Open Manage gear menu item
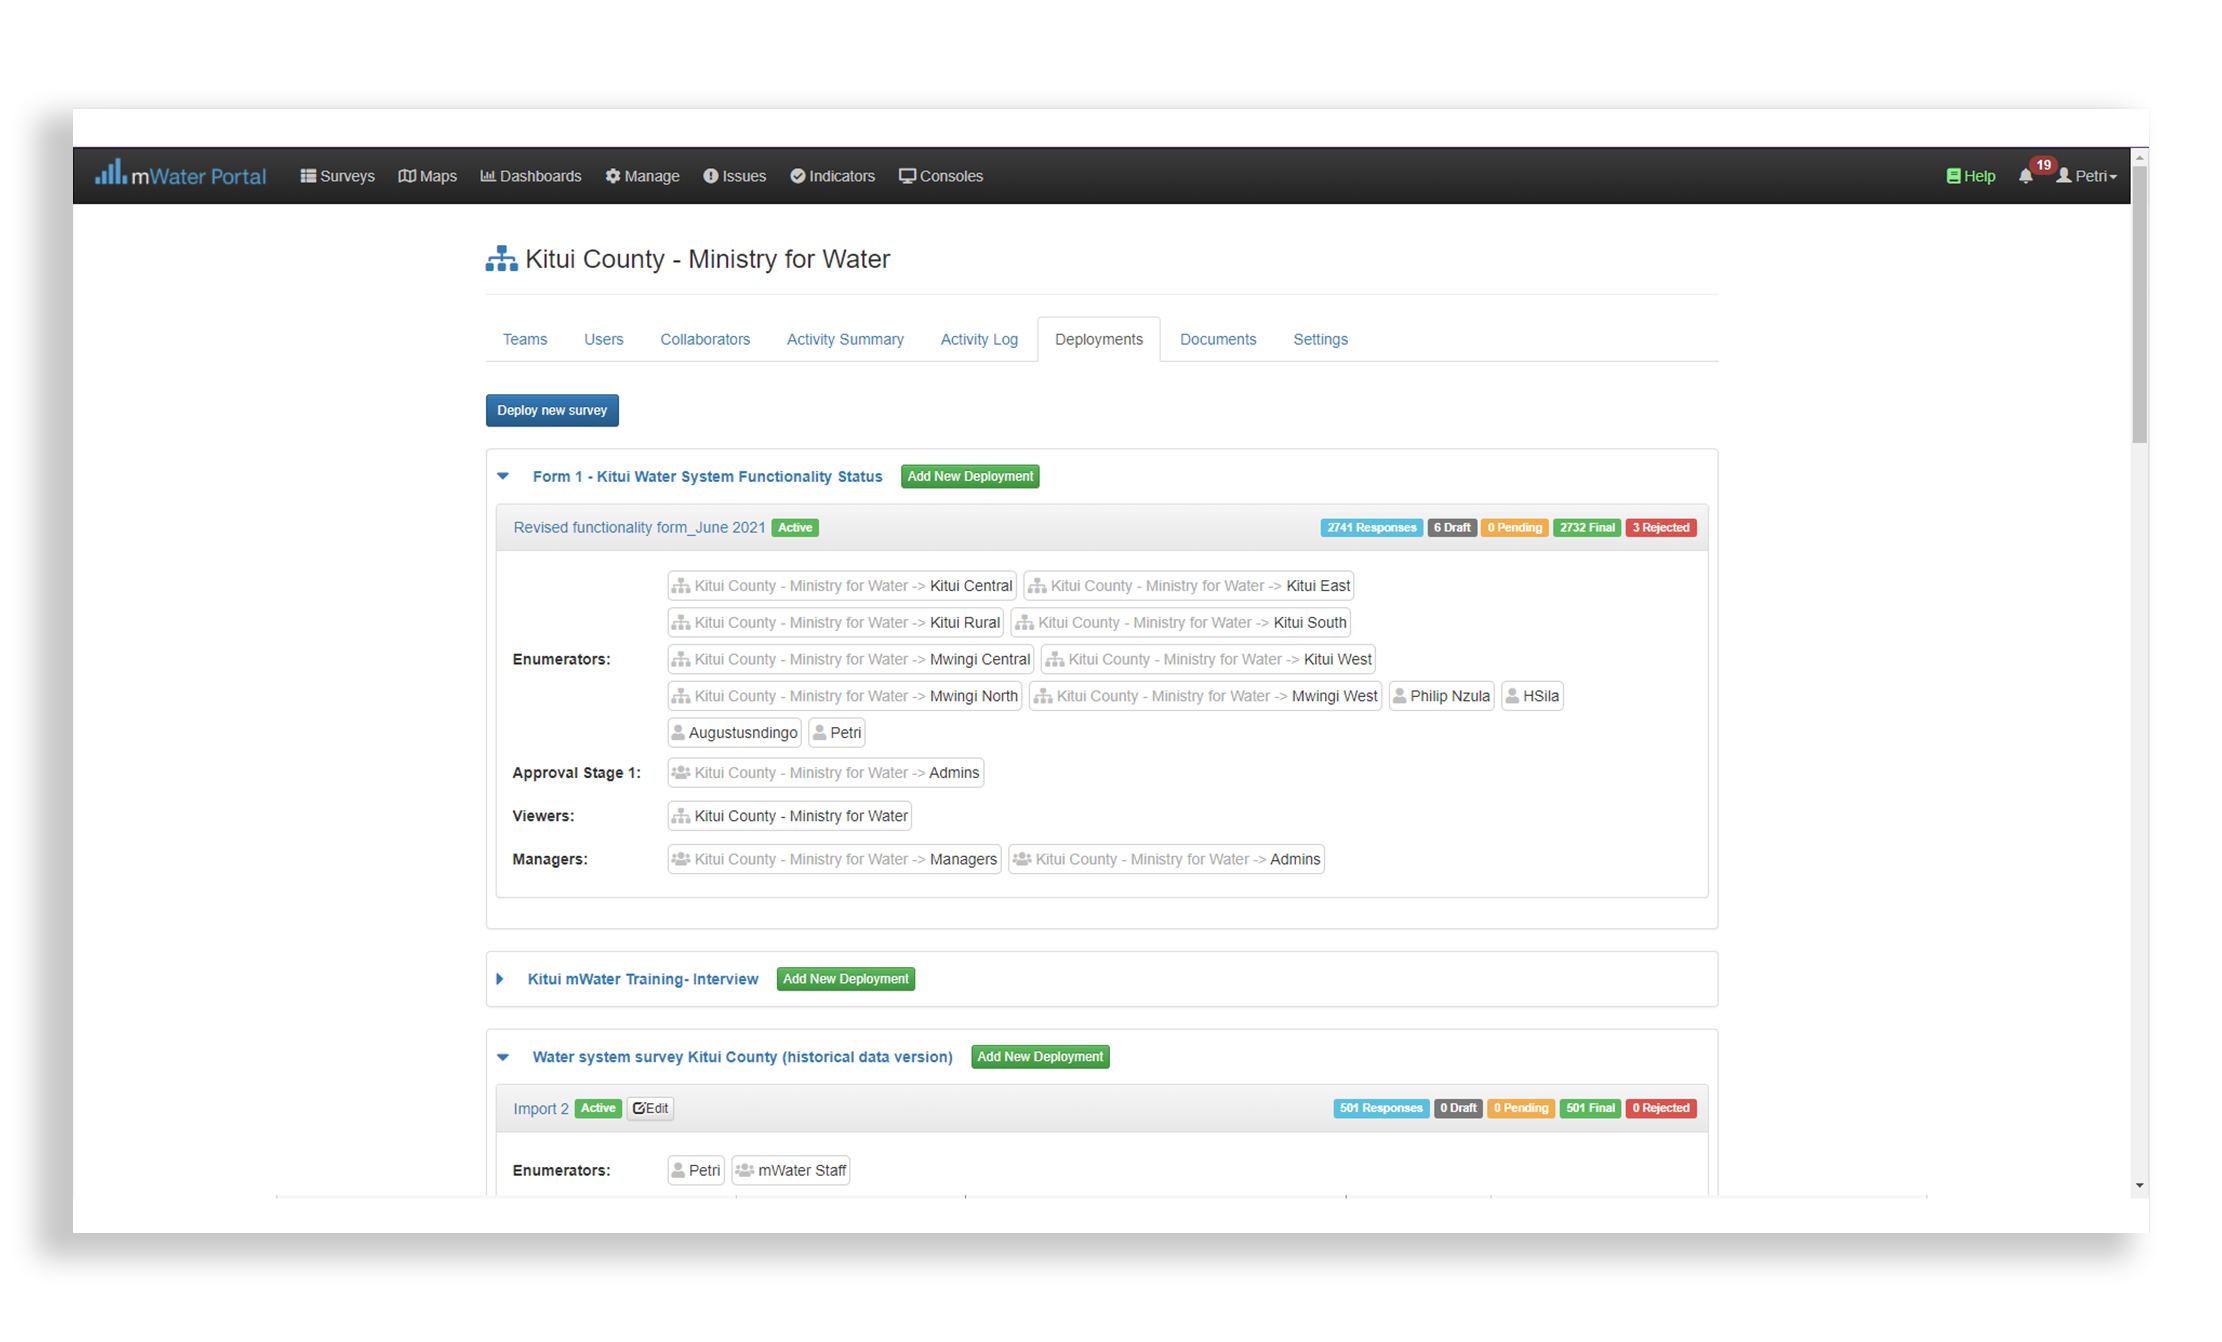2222x1342 pixels. [x=642, y=176]
